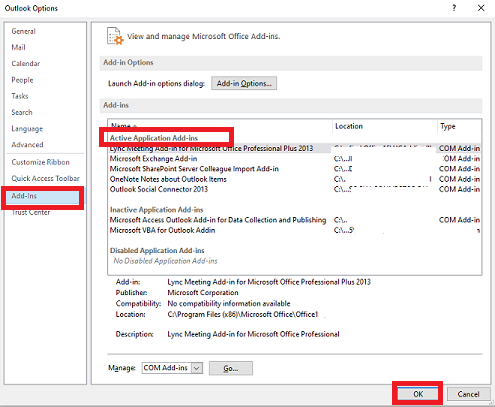Choose Language in the sidebar
Image resolution: width=495 pixels, height=407 pixels.
[27, 129]
